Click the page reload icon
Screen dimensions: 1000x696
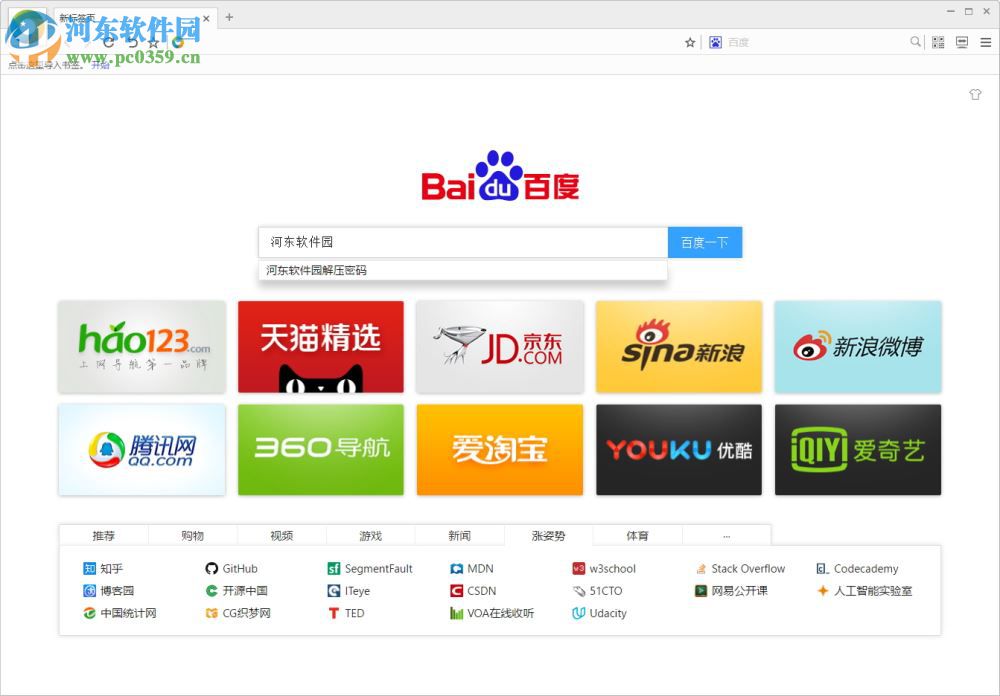(x=108, y=43)
